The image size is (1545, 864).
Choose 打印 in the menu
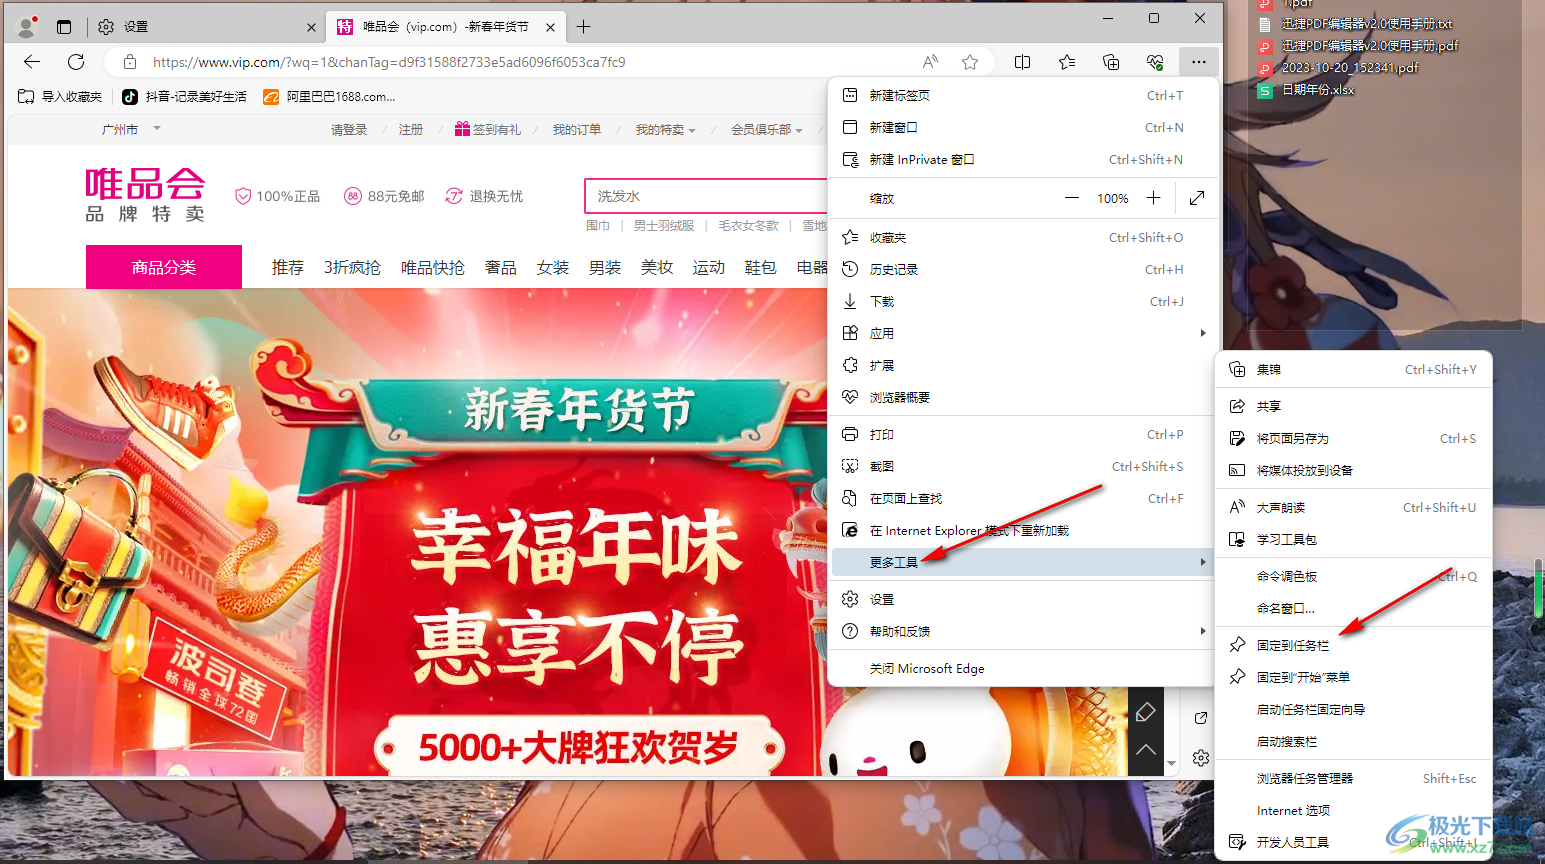(x=1023, y=434)
